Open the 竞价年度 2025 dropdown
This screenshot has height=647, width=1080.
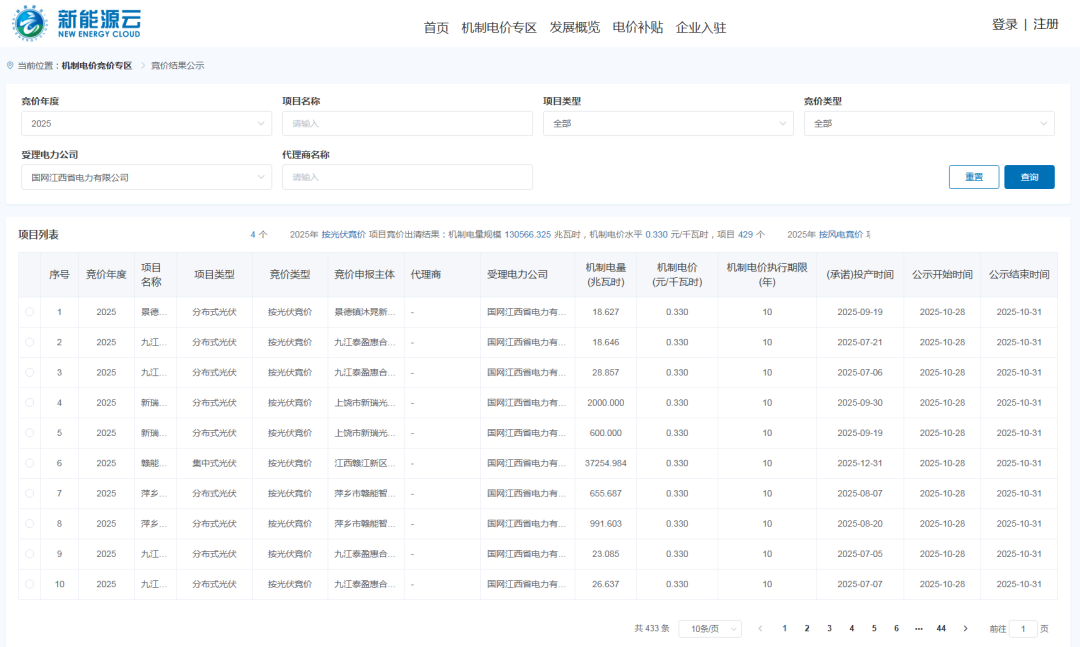[x=146, y=123]
